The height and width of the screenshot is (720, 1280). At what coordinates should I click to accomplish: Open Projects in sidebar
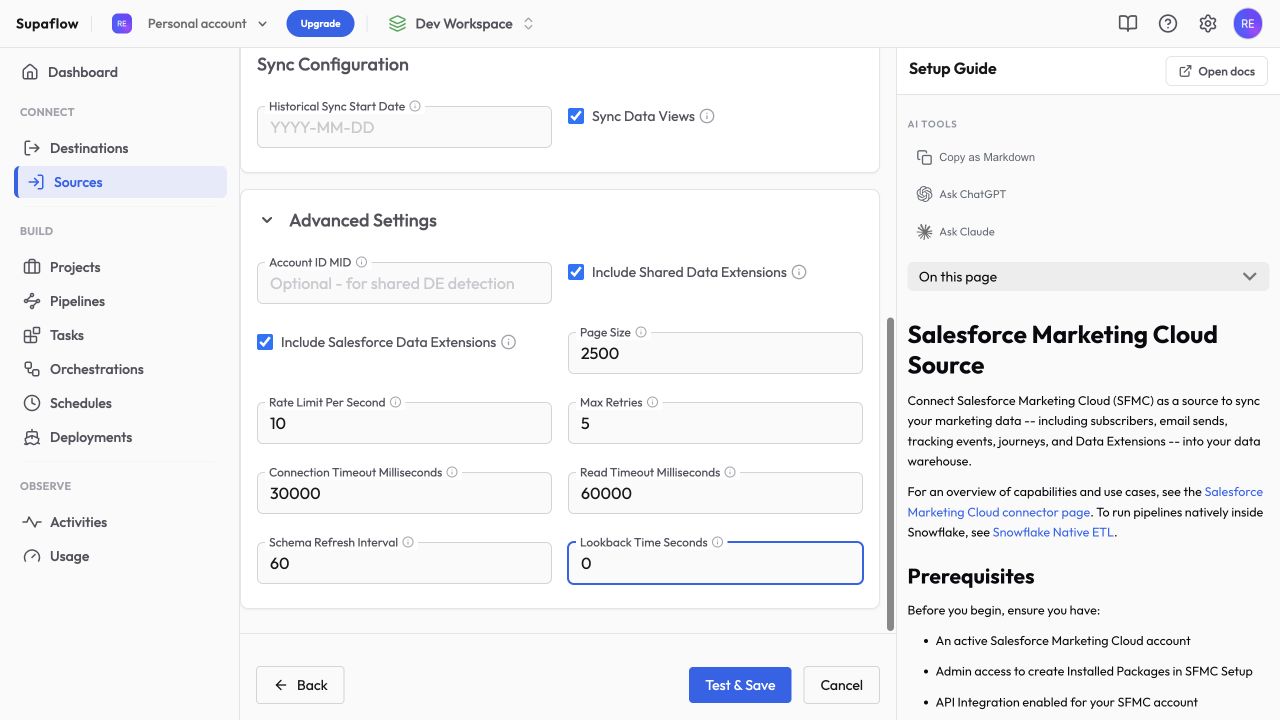tap(120, 267)
